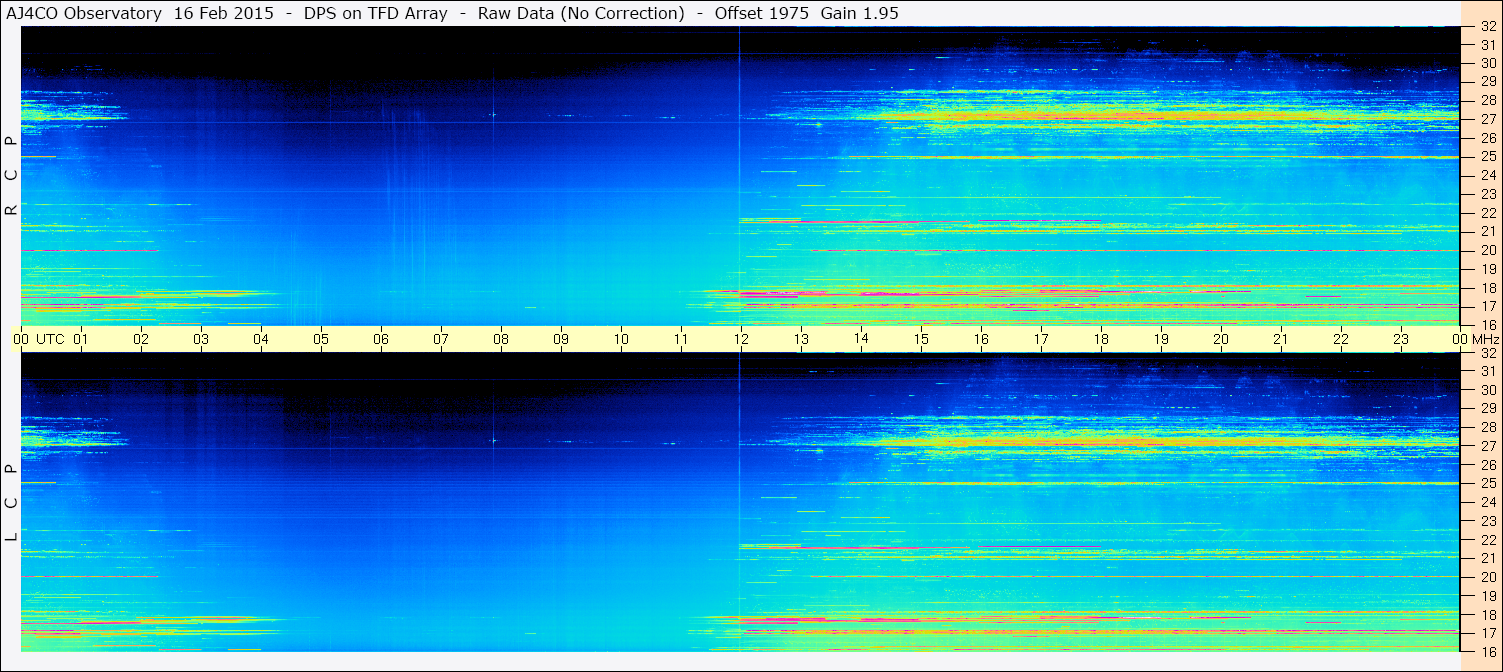Select the 23 hour marker on timeline
This screenshot has width=1503, height=672.
pyautogui.click(x=1400, y=339)
